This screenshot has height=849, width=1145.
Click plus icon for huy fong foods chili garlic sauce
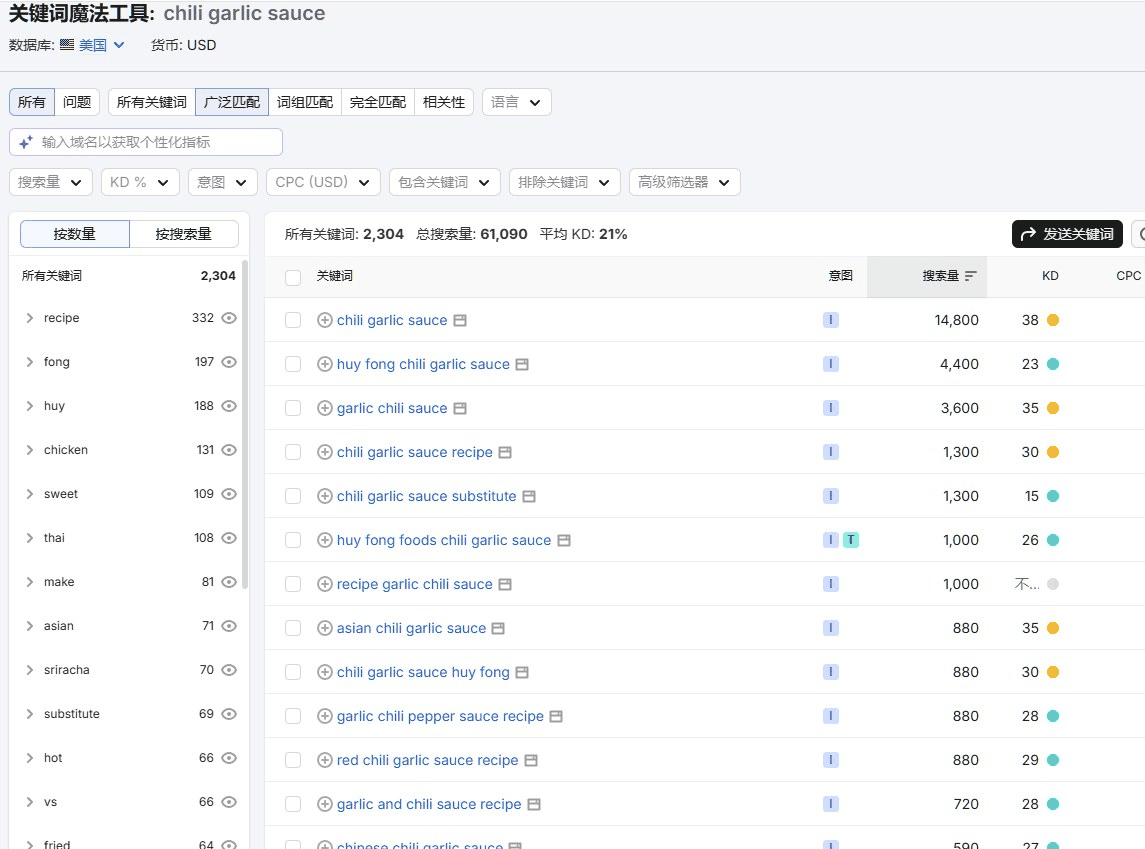[325, 540]
